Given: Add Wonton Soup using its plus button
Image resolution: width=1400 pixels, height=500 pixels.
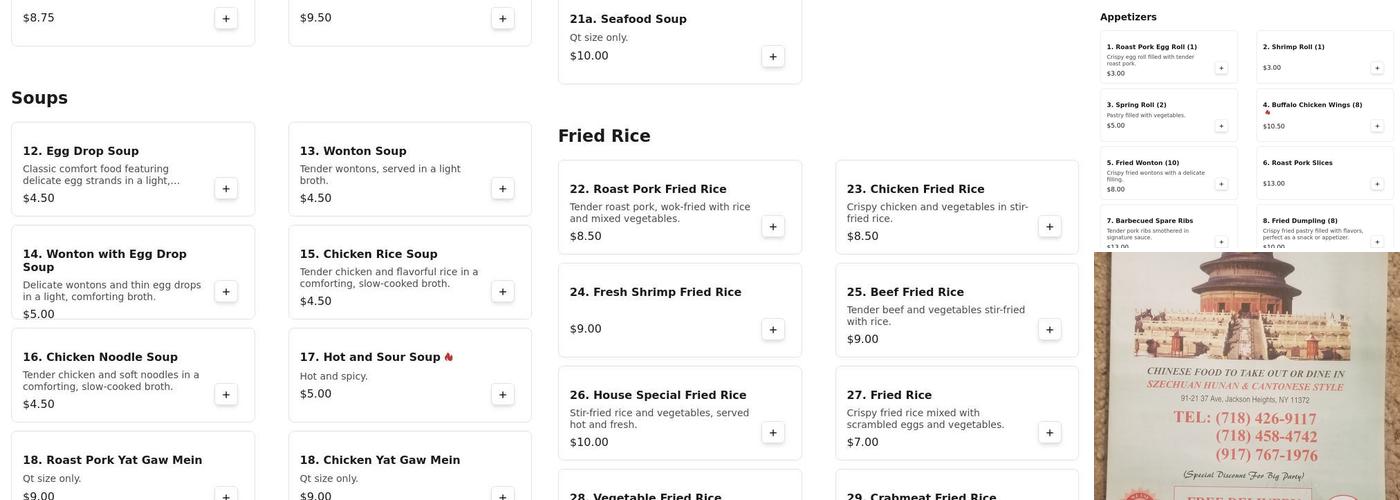Looking at the screenshot, I should pos(503,189).
